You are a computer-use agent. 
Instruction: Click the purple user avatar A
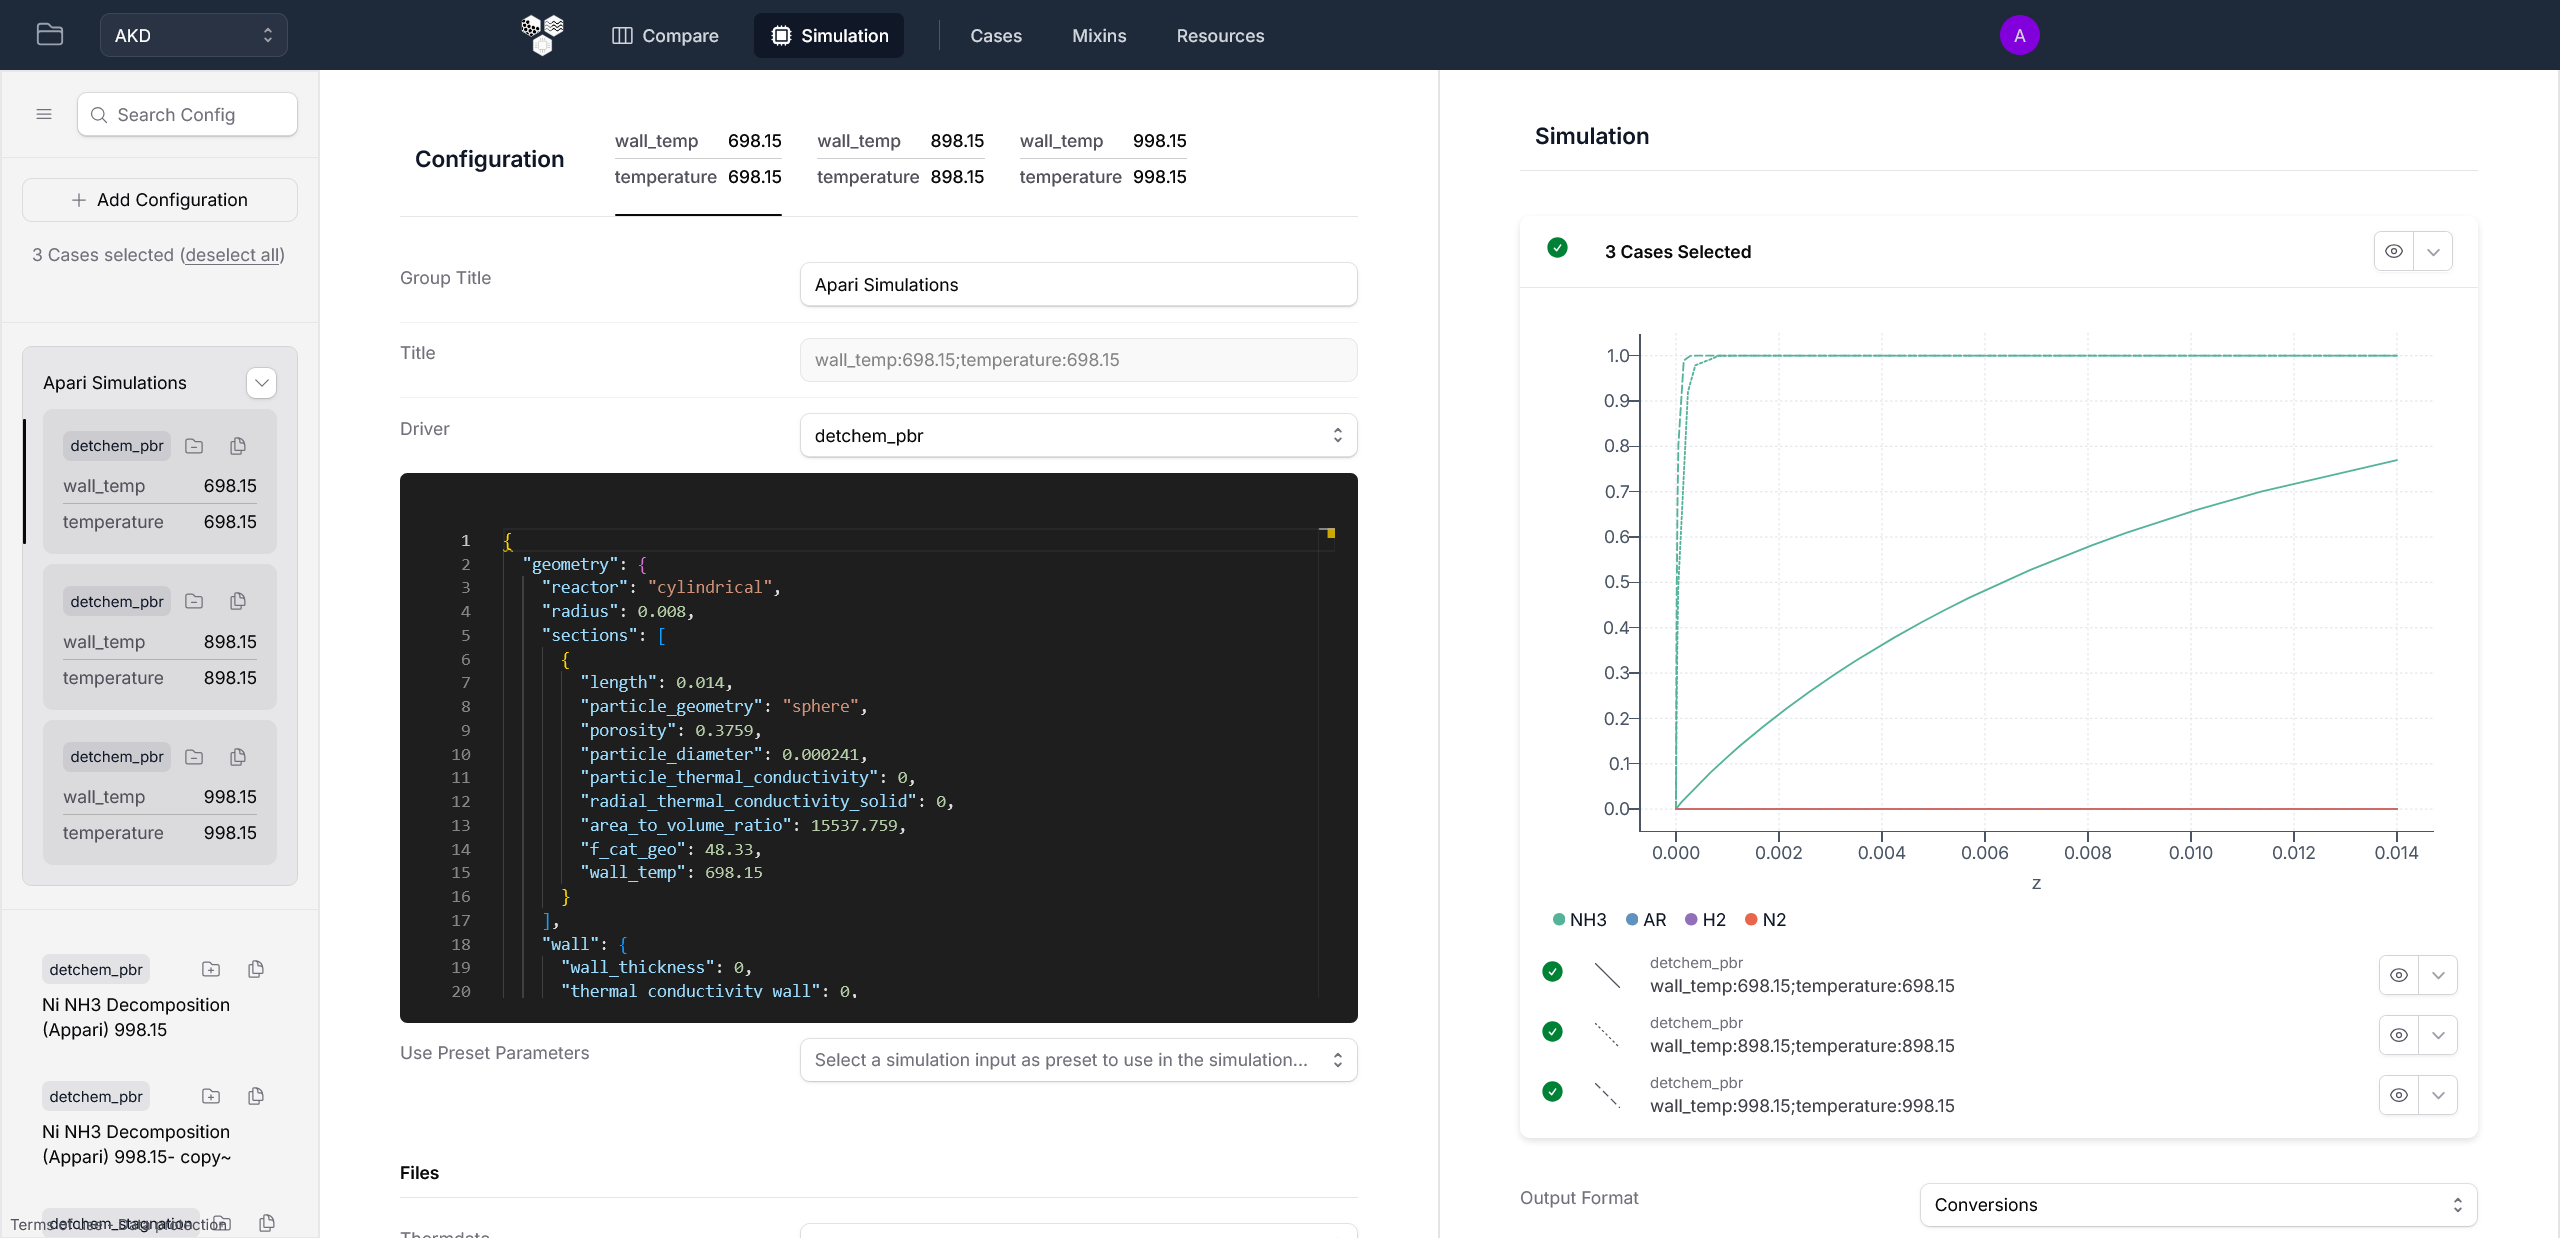[x=2019, y=36]
